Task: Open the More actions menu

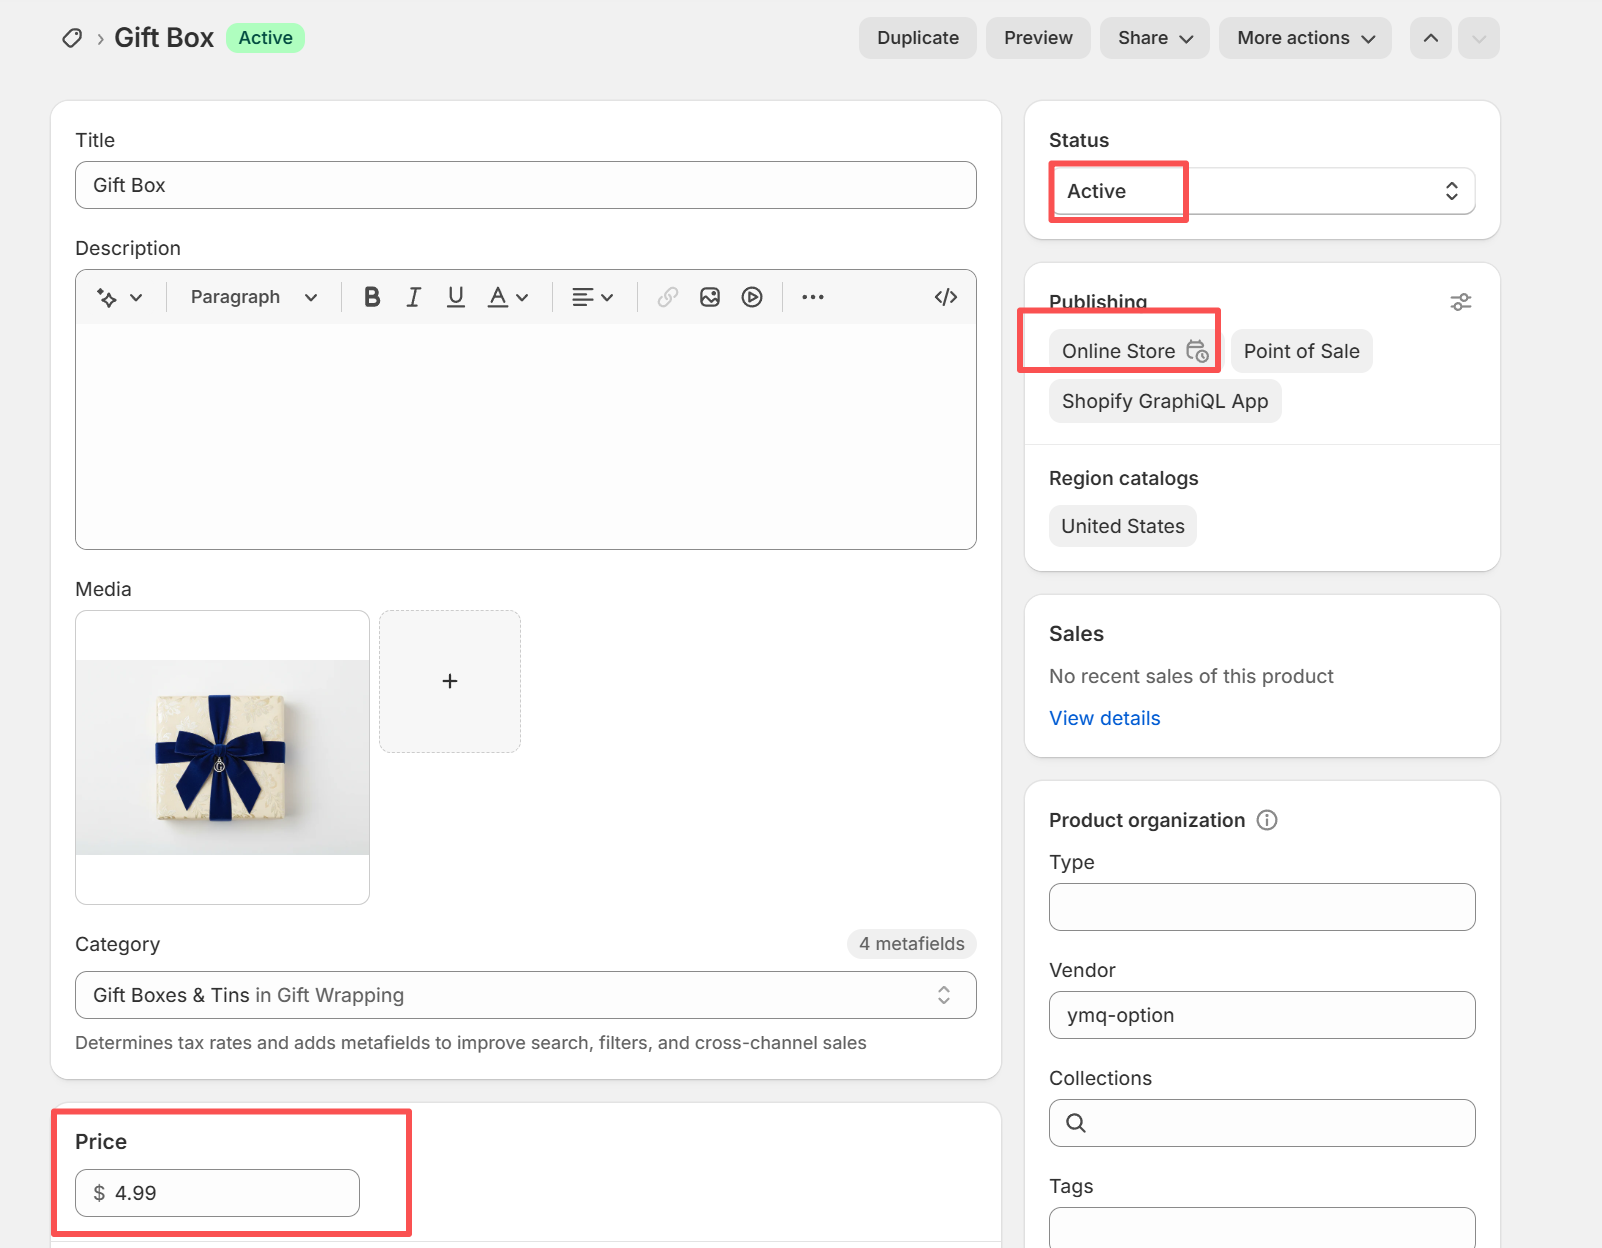Action: 1305,38
